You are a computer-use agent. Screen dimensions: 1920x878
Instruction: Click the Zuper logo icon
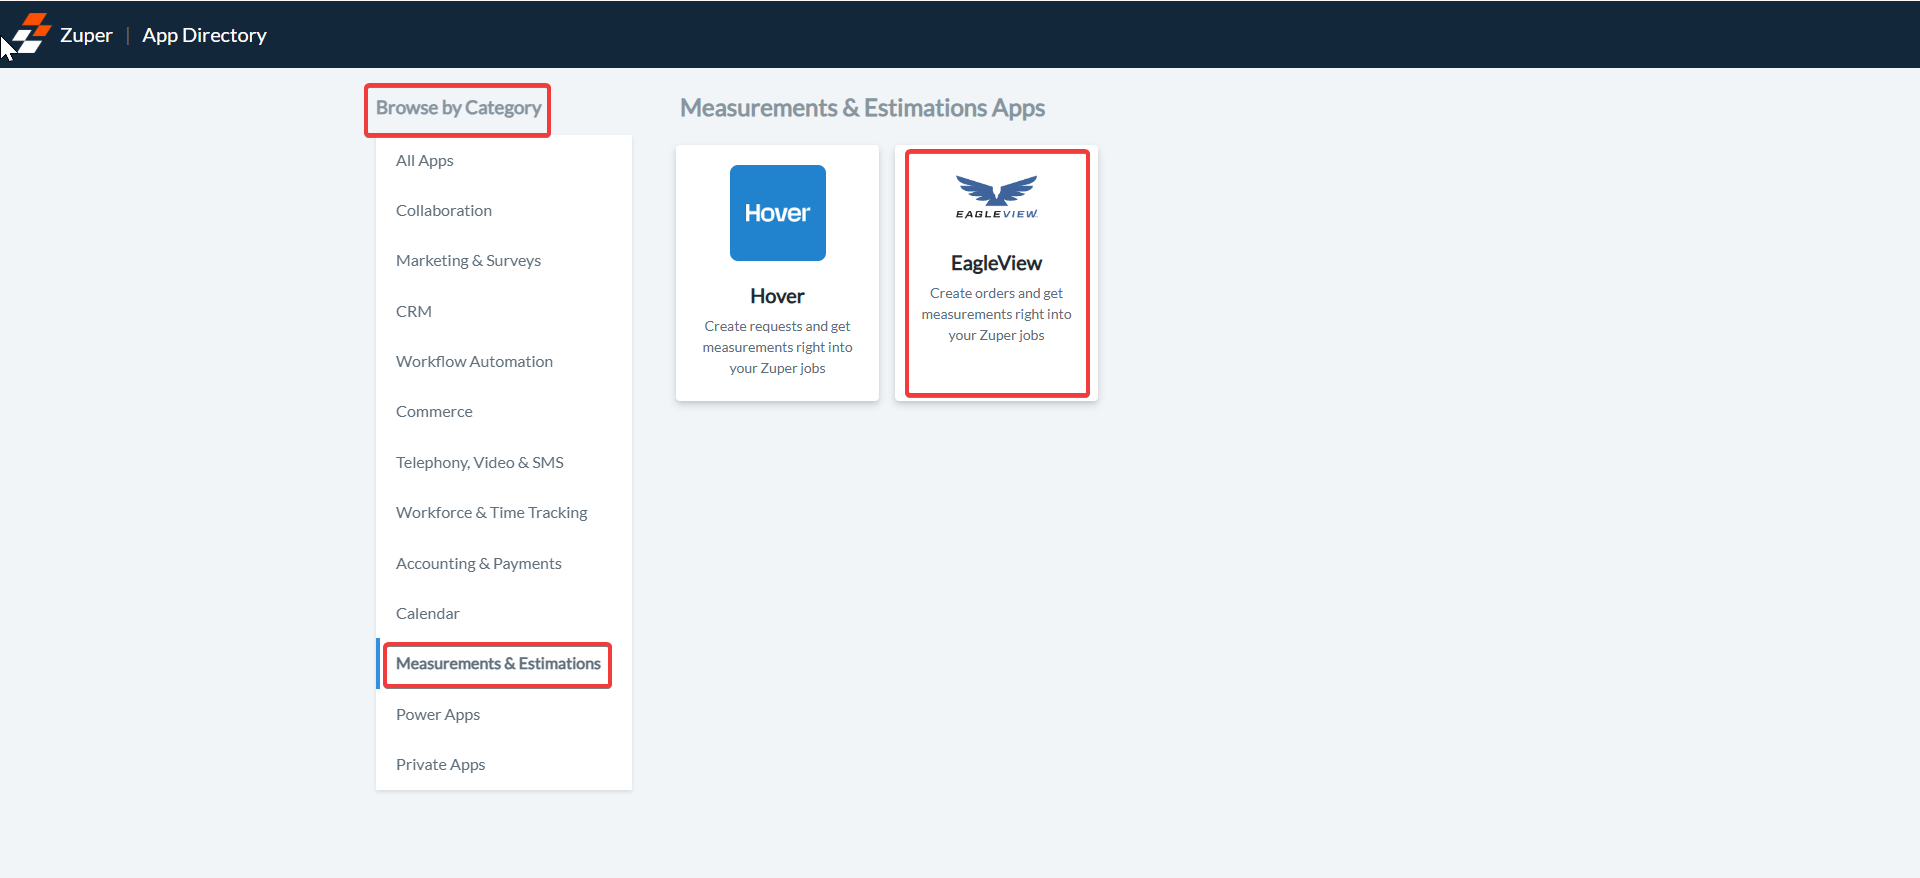coord(31,33)
